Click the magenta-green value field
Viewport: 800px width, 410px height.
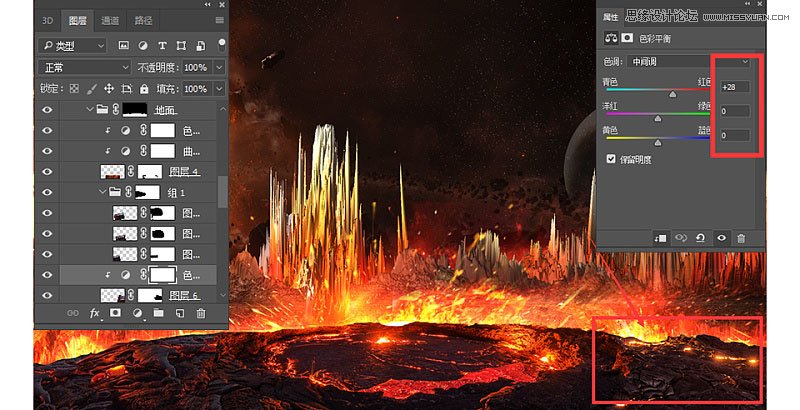click(x=735, y=111)
